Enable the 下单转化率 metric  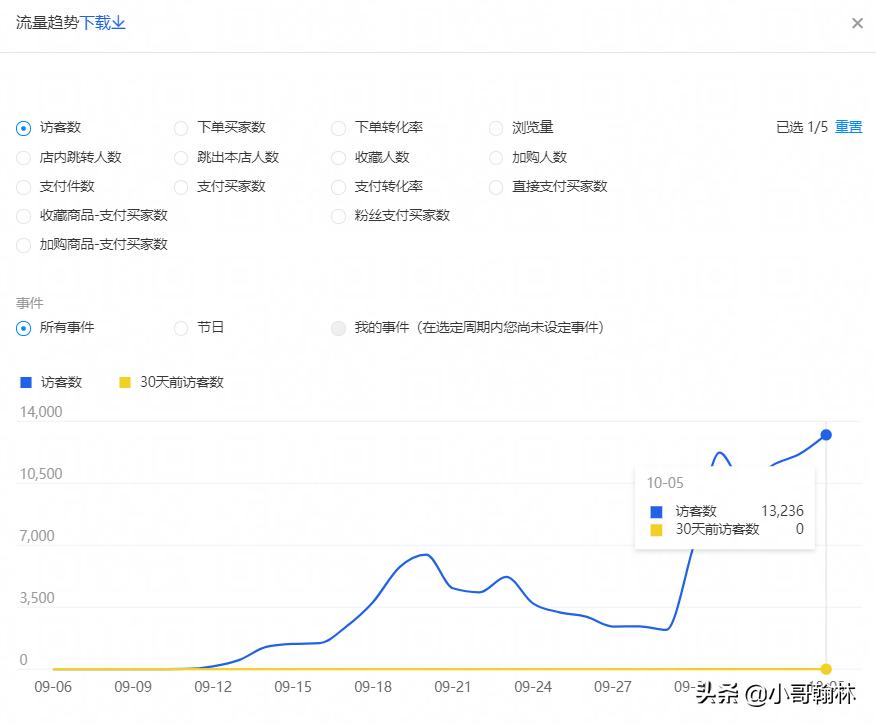click(338, 128)
